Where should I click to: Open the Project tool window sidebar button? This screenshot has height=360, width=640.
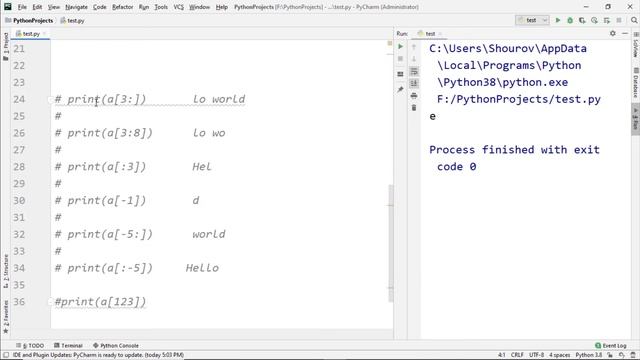6,46
